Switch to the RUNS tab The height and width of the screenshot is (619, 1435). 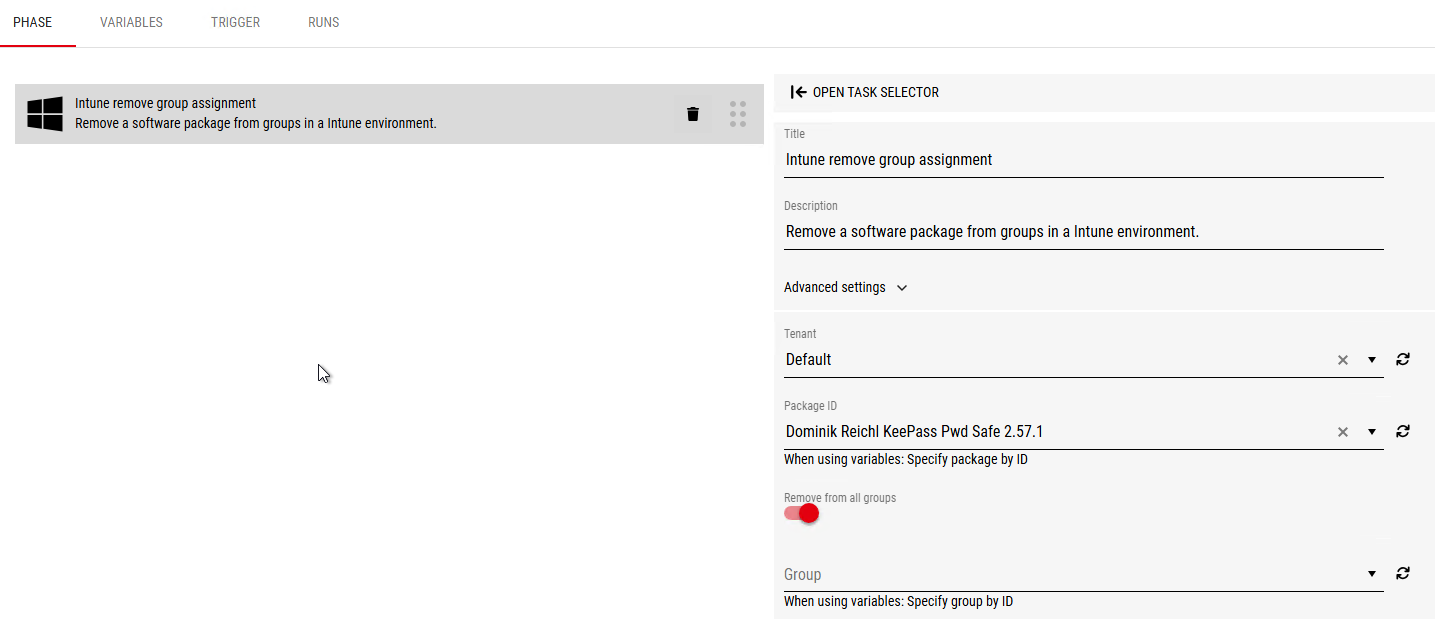coord(323,22)
